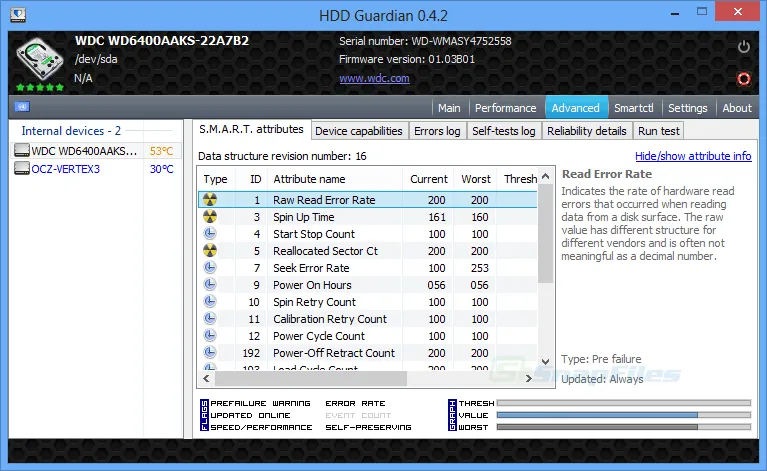Select the Advanced tab
Screen dimensions: 767x471
click(x=576, y=108)
